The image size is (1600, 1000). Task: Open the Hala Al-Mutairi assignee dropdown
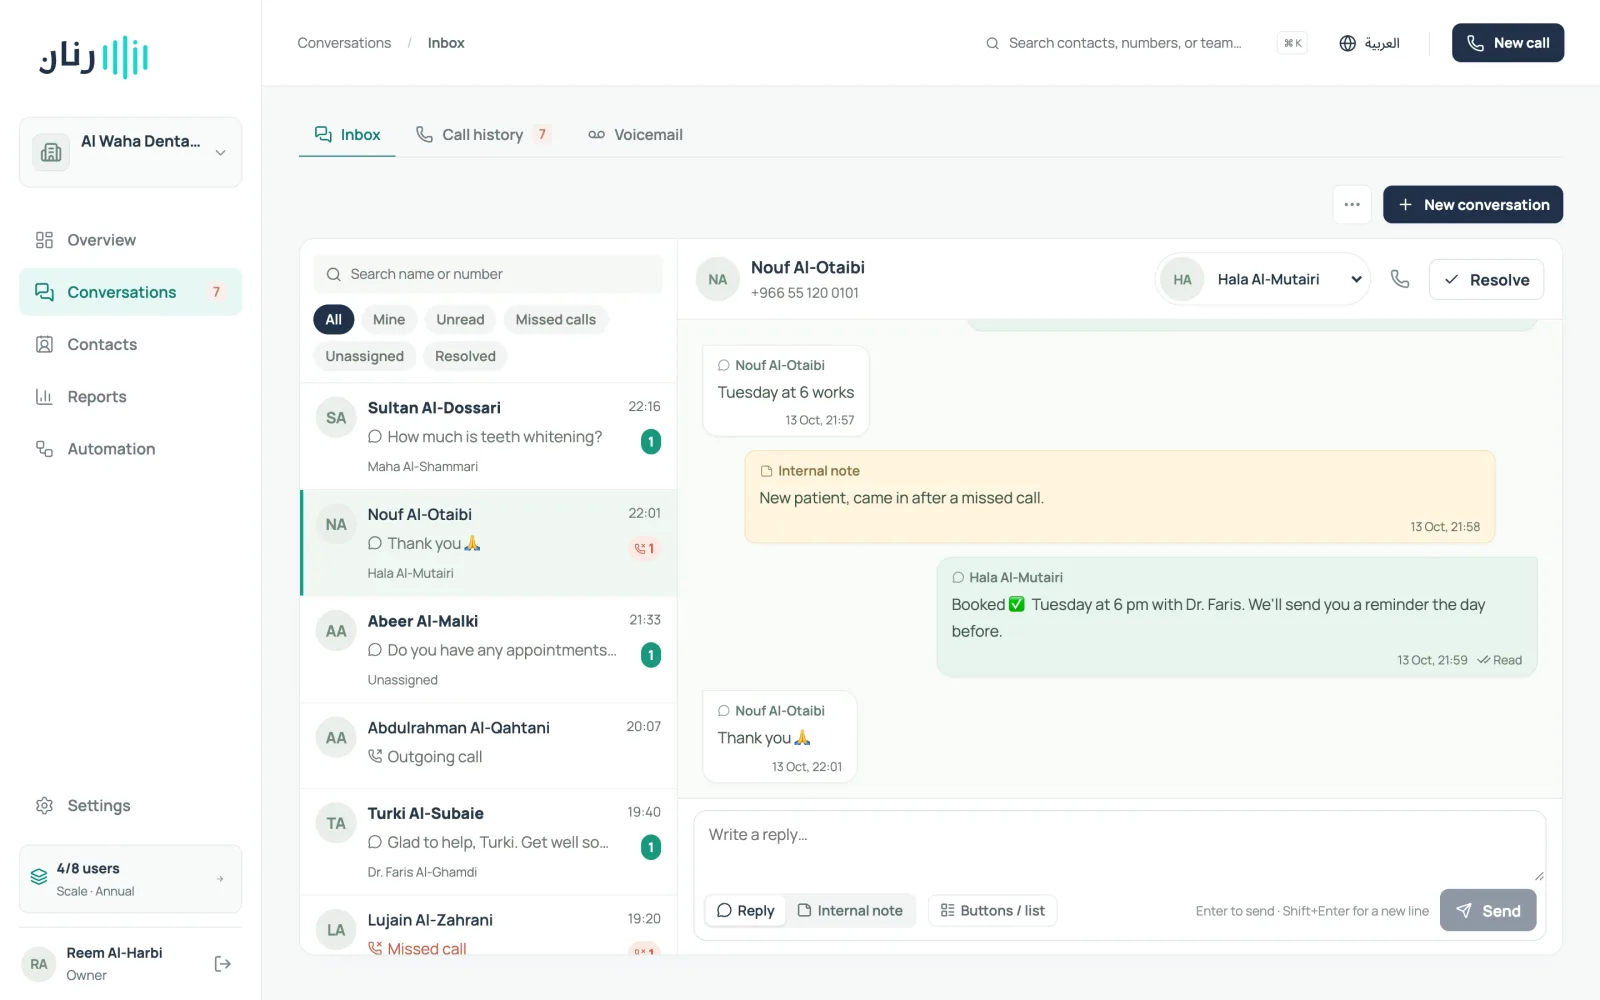coord(1263,280)
